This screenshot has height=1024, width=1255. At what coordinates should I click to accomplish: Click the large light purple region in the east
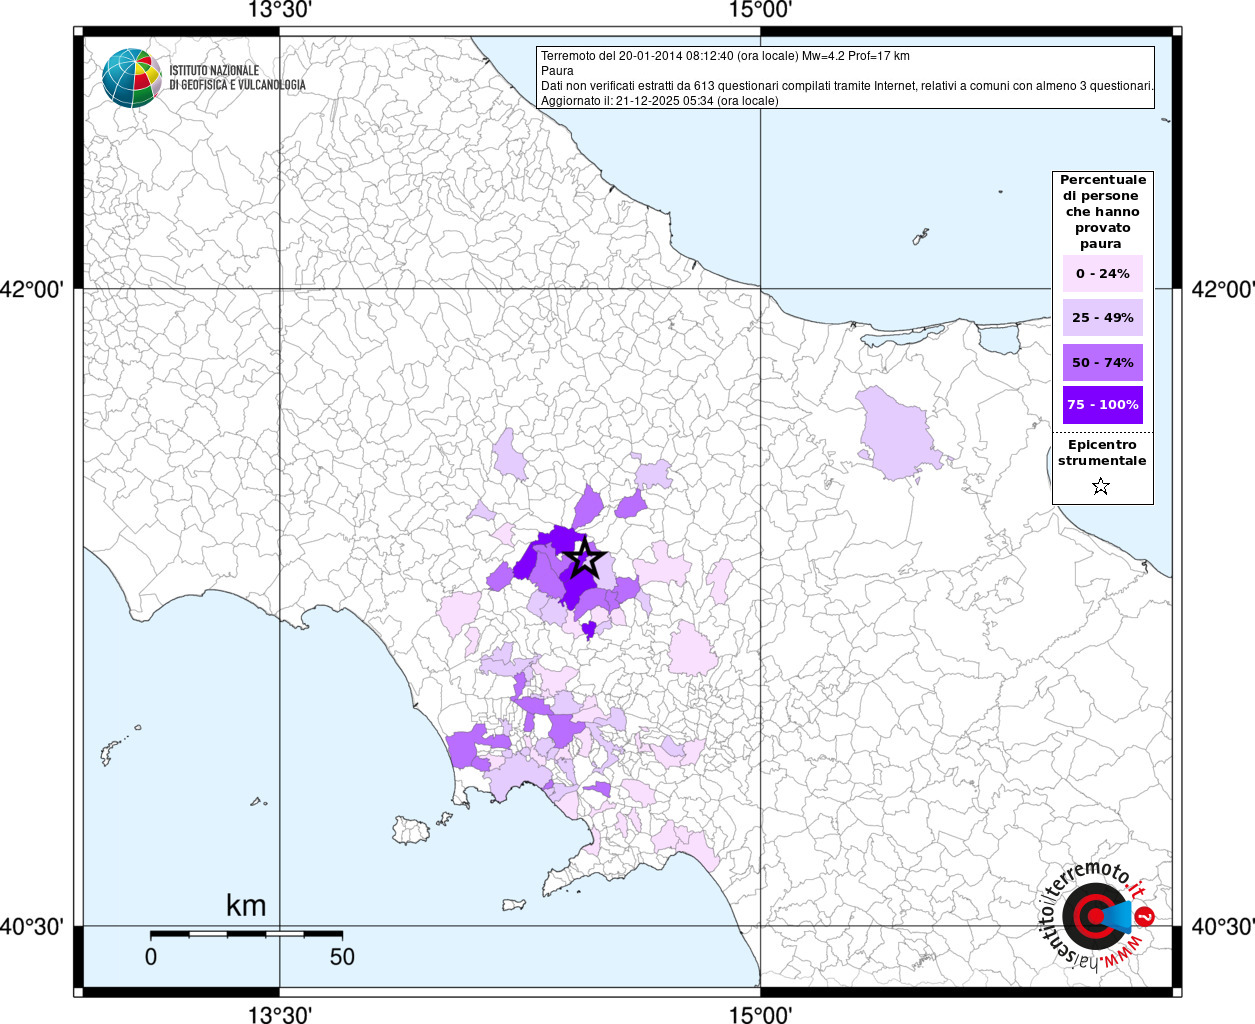click(x=896, y=431)
